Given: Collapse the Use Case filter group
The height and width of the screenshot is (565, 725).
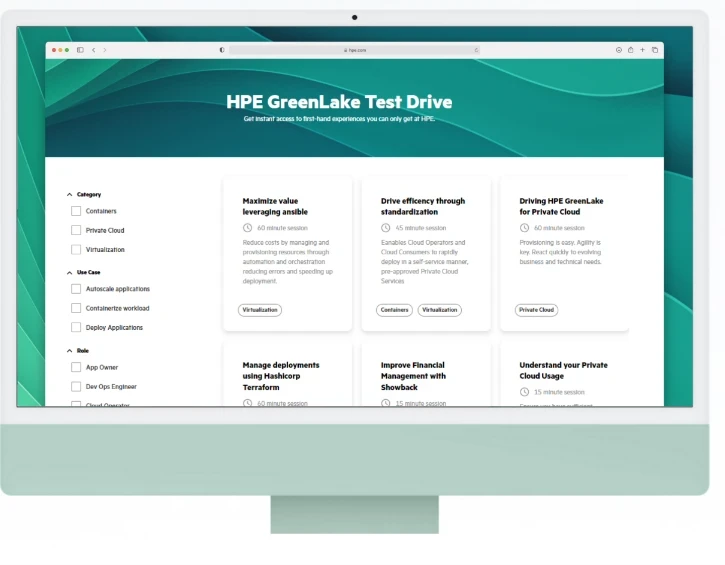Looking at the screenshot, I should click(69, 272).
